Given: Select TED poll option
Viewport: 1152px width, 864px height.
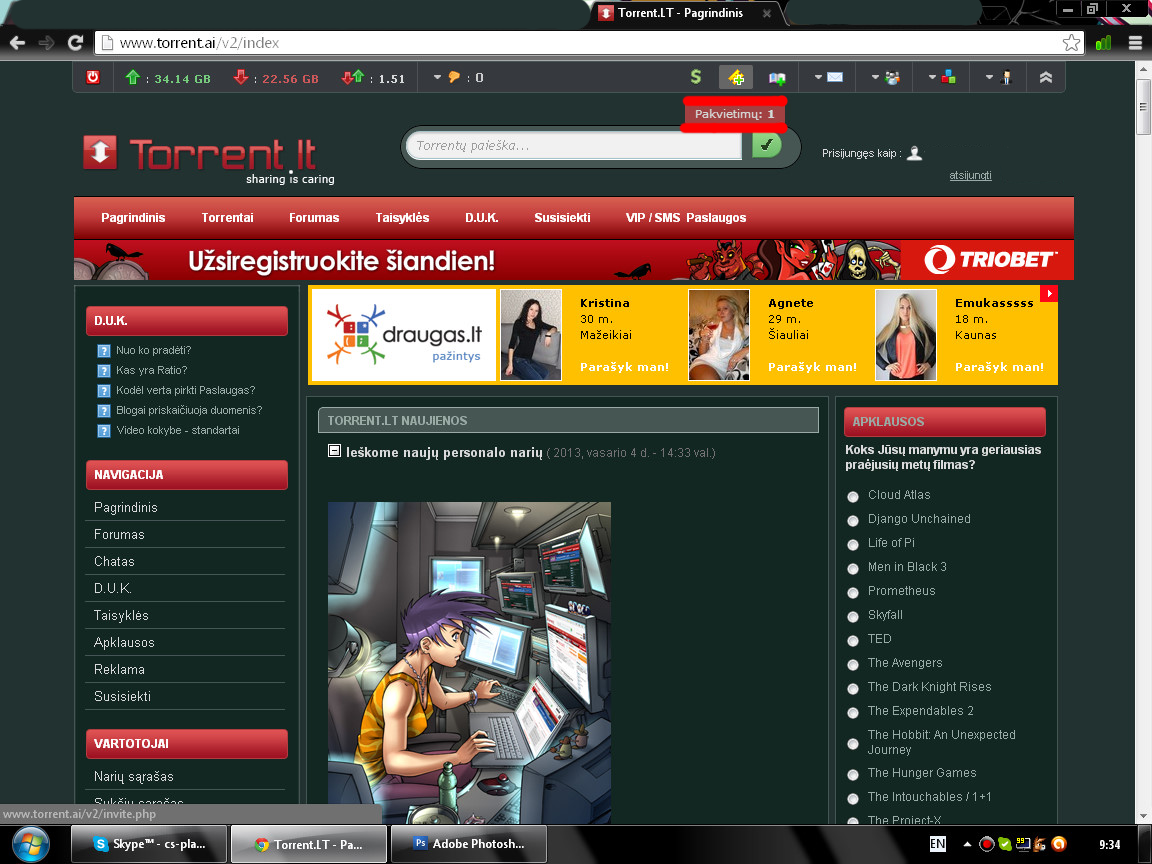Looking at the screenshot, I should [853, 641].
